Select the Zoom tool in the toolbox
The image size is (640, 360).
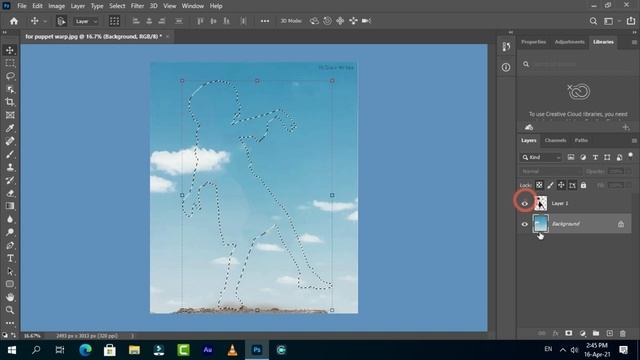[x=10, y=310]
